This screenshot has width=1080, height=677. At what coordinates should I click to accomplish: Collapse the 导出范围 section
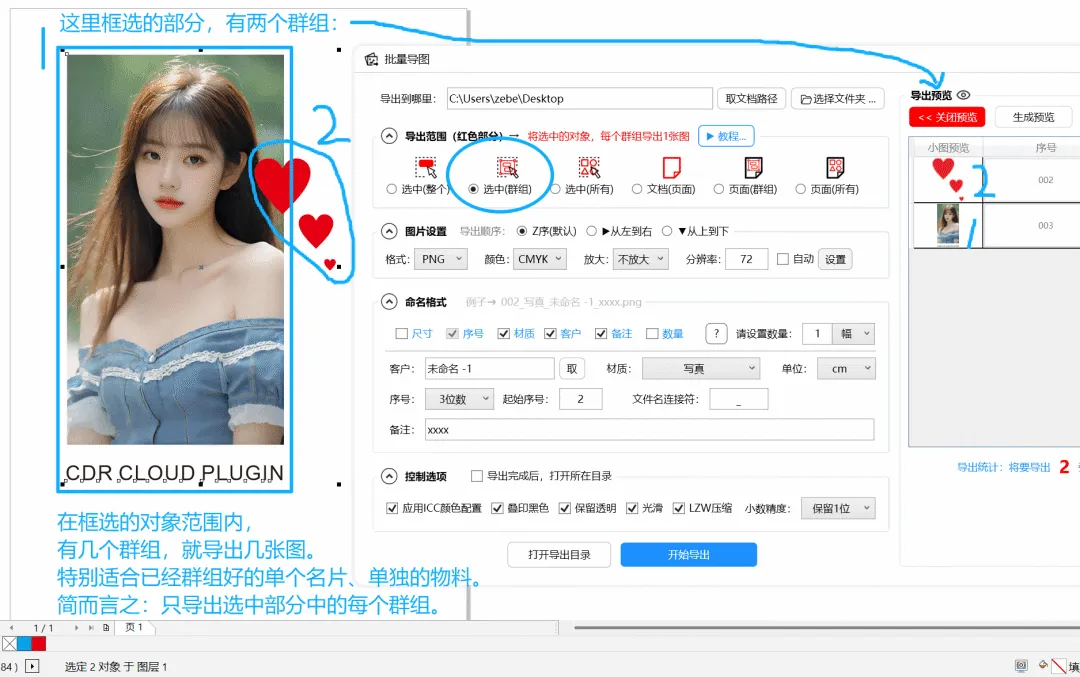coord(389,136)
